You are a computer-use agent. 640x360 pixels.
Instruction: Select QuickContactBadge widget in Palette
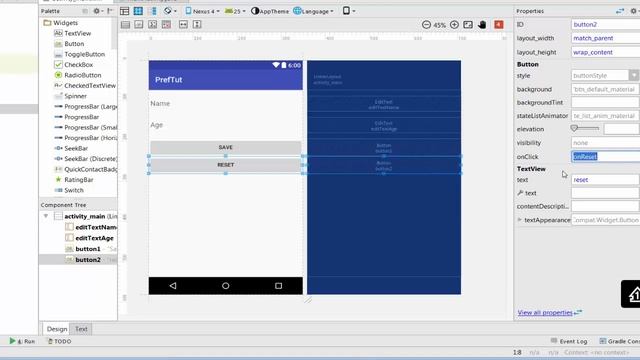[x=85, y=169]
